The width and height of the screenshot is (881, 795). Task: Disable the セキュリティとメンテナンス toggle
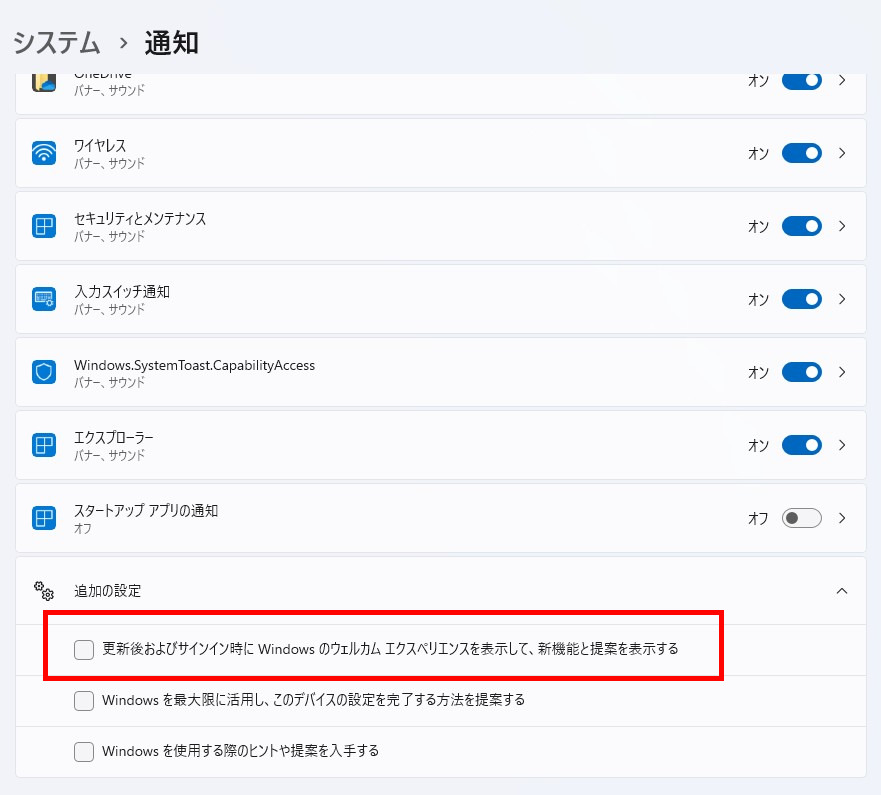[802, 226]
